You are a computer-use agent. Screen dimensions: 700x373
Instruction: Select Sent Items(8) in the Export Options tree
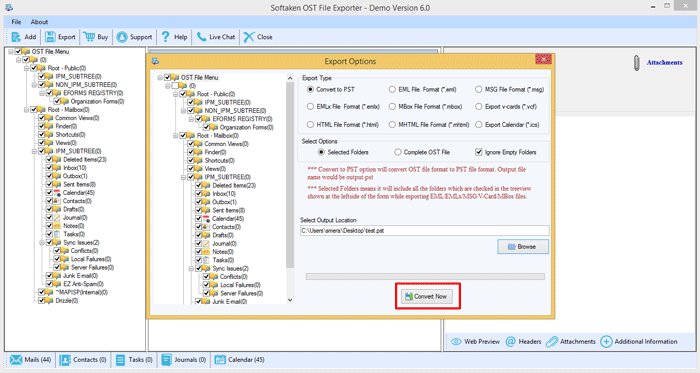pyautogui.click(x=229, y=210)
